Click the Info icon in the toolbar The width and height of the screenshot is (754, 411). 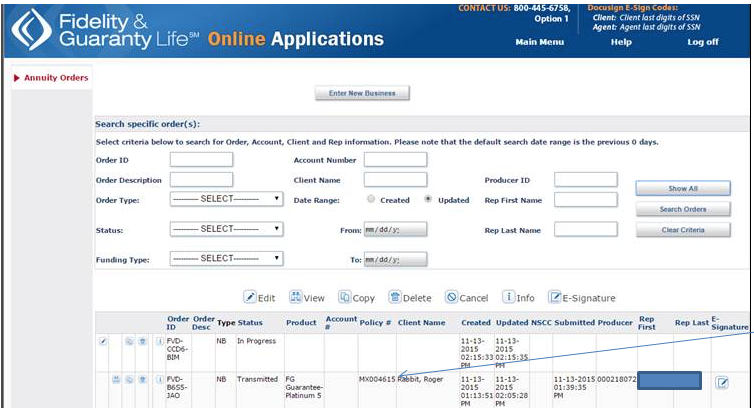[x=508, y=297]
